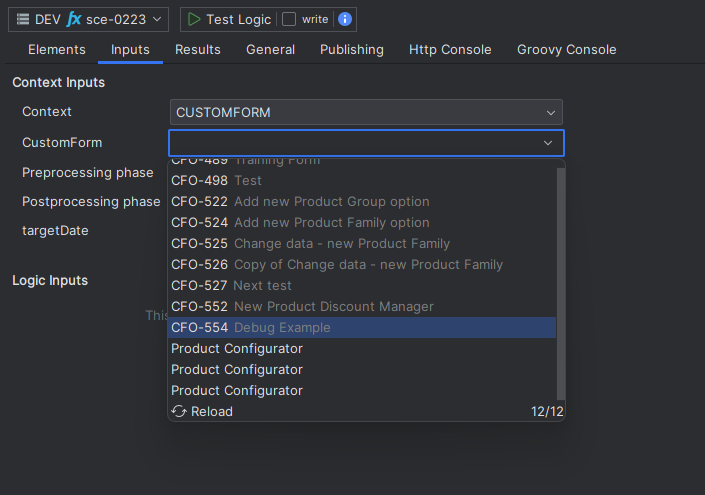
Task: Click the Preprocessing phase label
Action: 88,173
